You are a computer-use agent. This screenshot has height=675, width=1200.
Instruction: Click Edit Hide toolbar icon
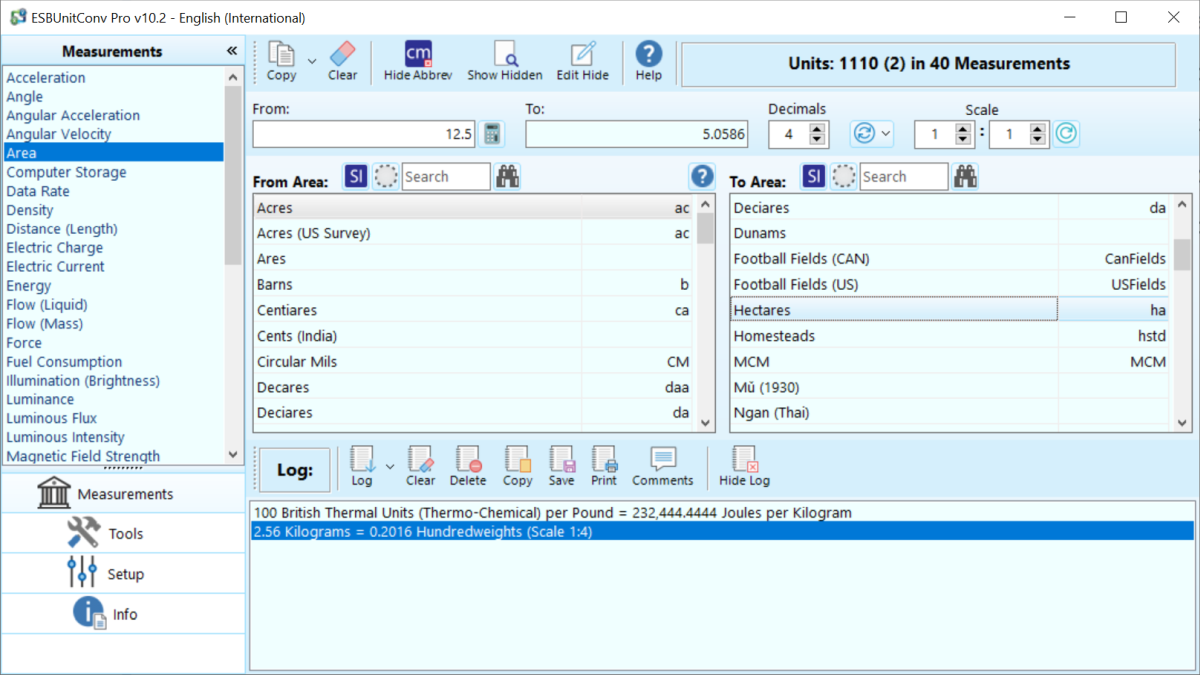[582, 62]
